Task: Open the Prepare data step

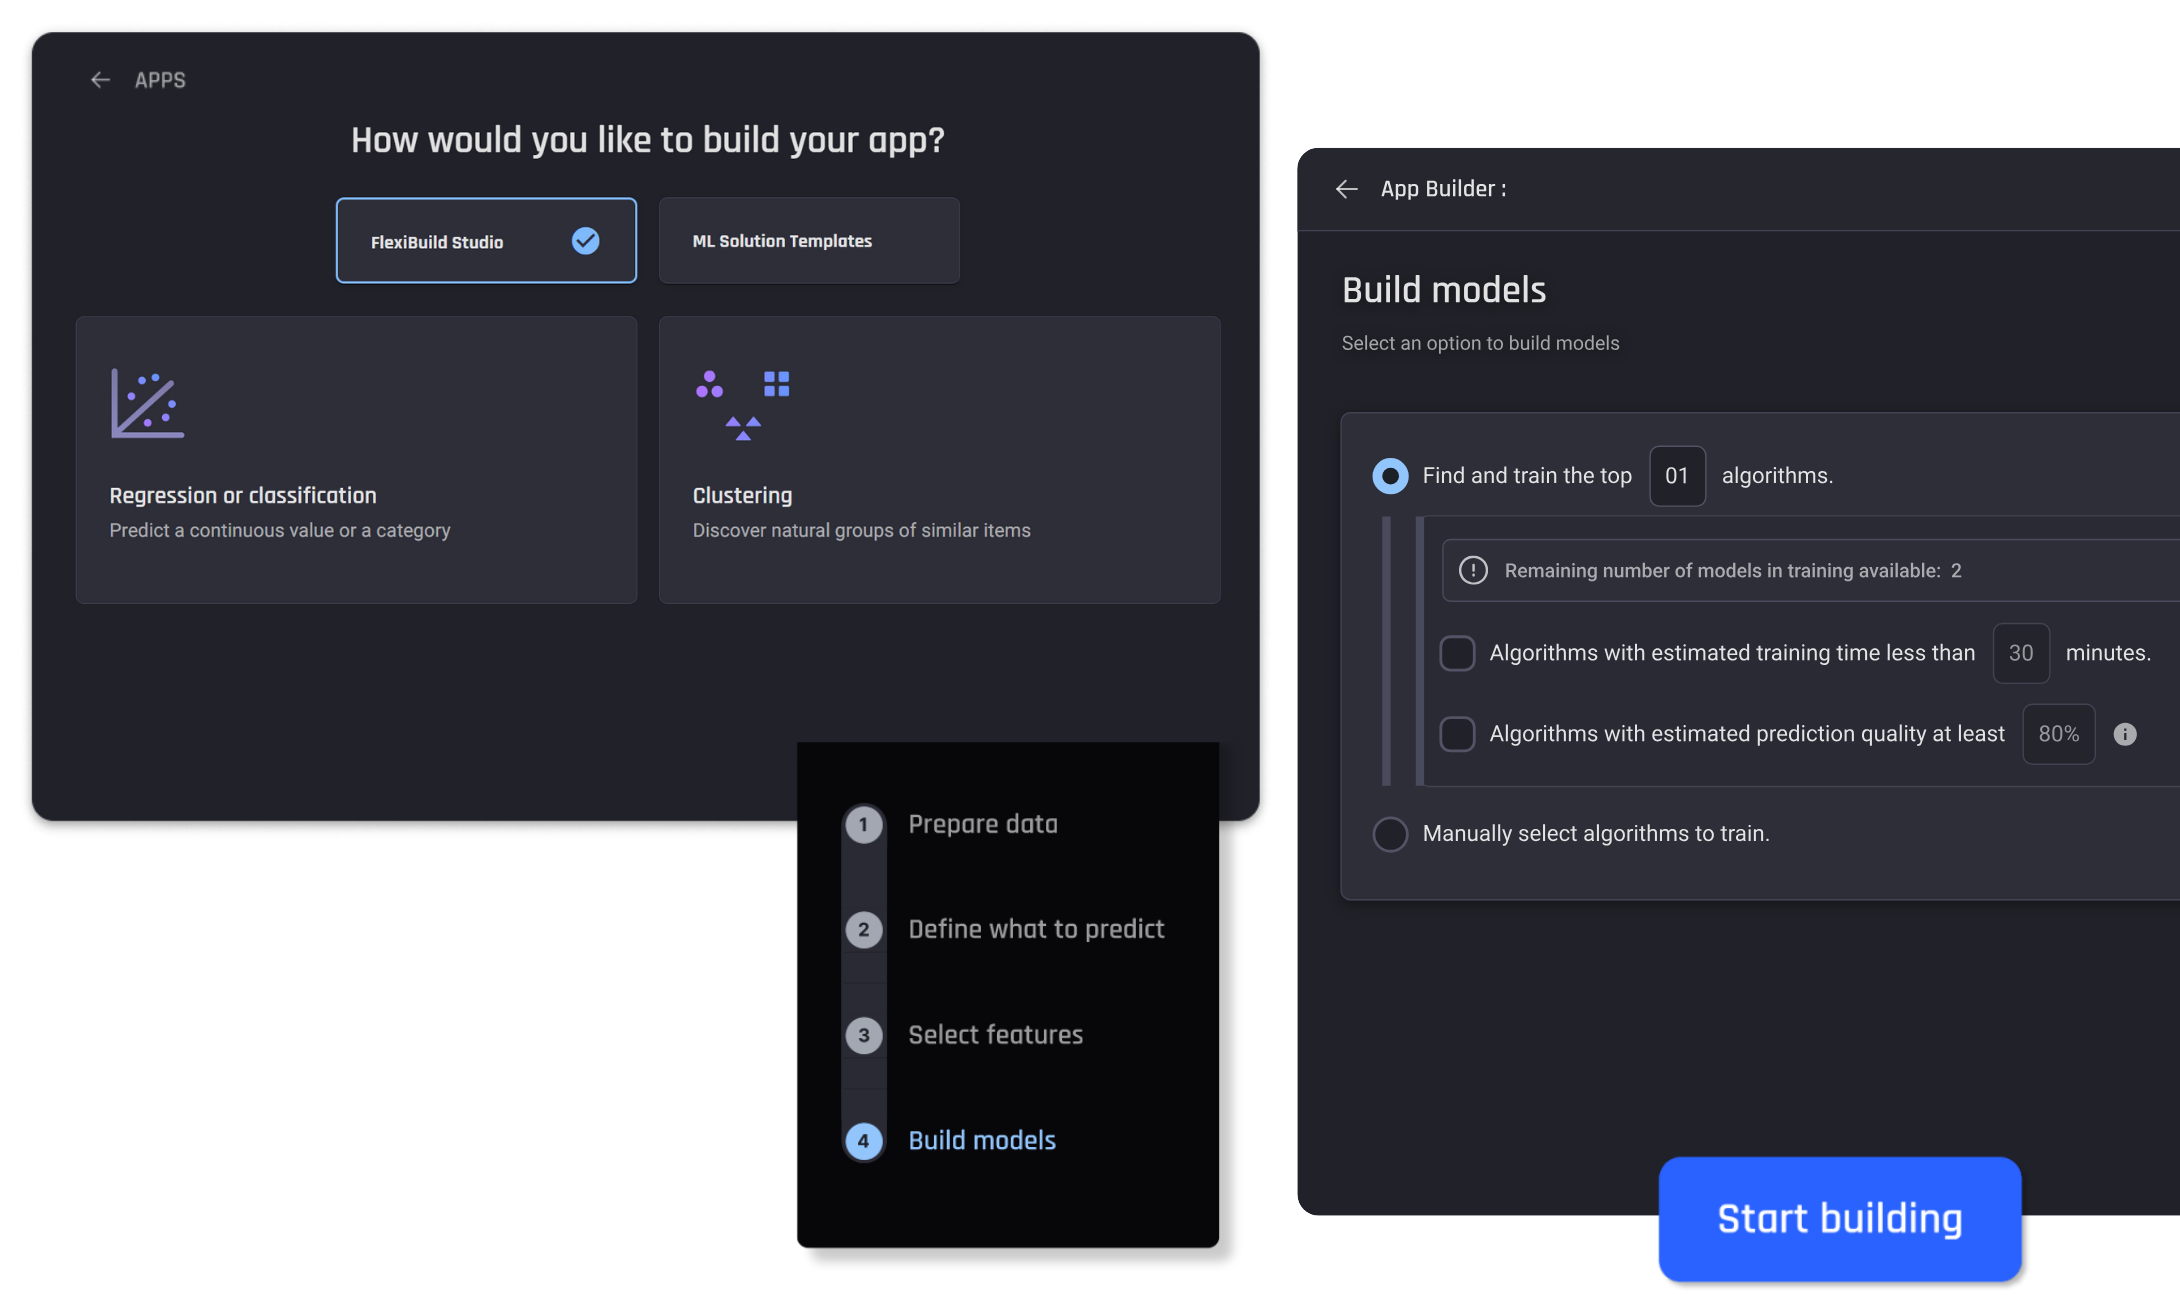Action: (x=983, y=824)
